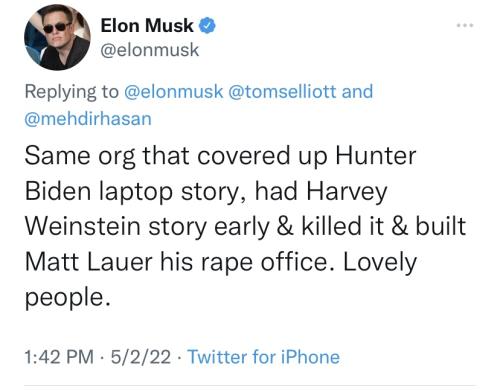Click the blue verified badge

coord(207,26)
